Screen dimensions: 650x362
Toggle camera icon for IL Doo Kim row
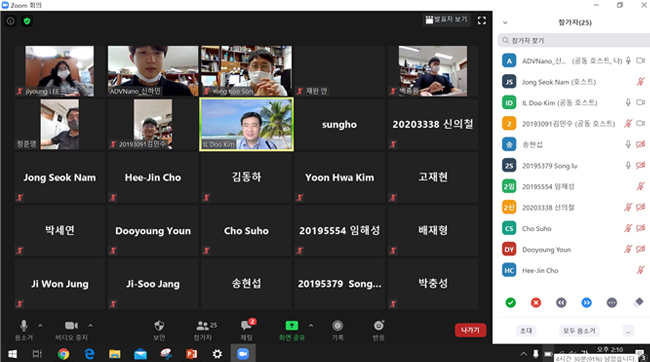[x=641, y=102]
